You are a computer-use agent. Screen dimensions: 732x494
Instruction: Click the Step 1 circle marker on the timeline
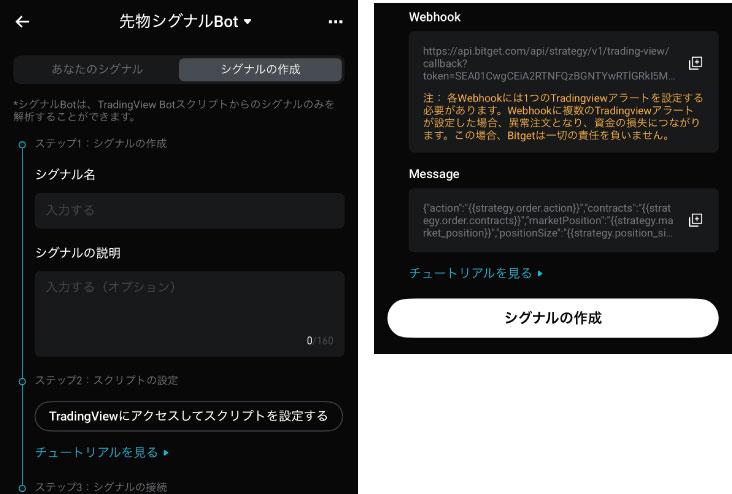22,144
